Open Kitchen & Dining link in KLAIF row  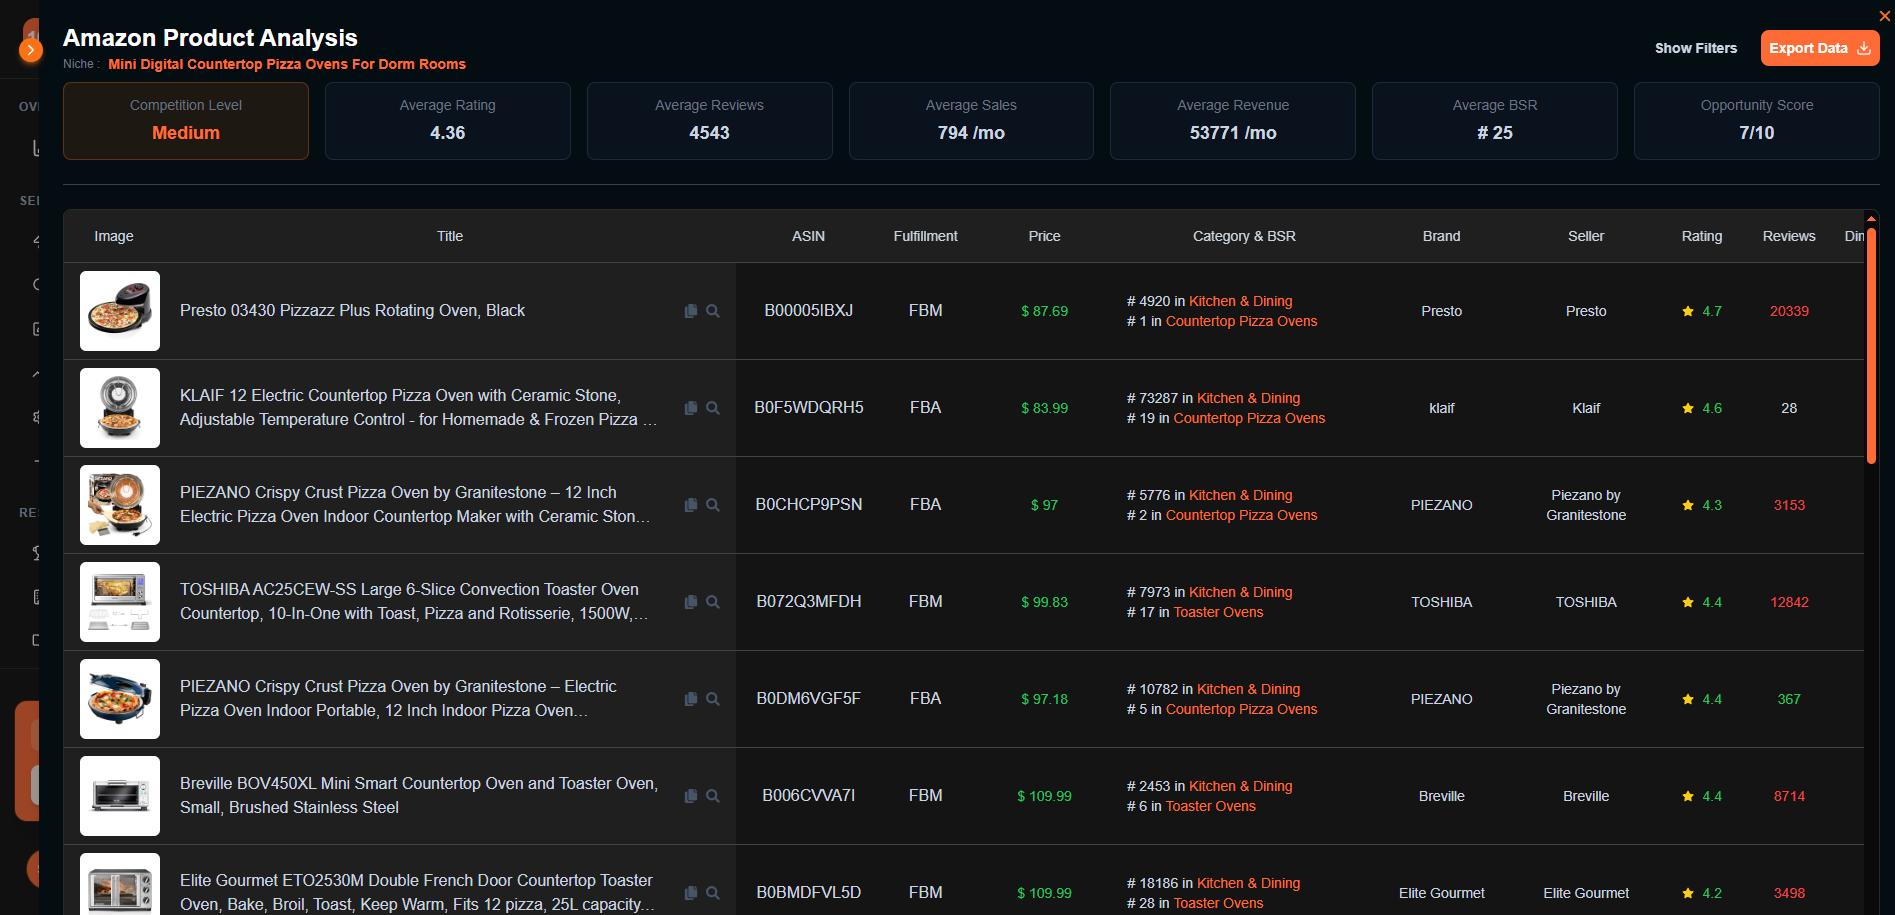[x=1248, y=398]
